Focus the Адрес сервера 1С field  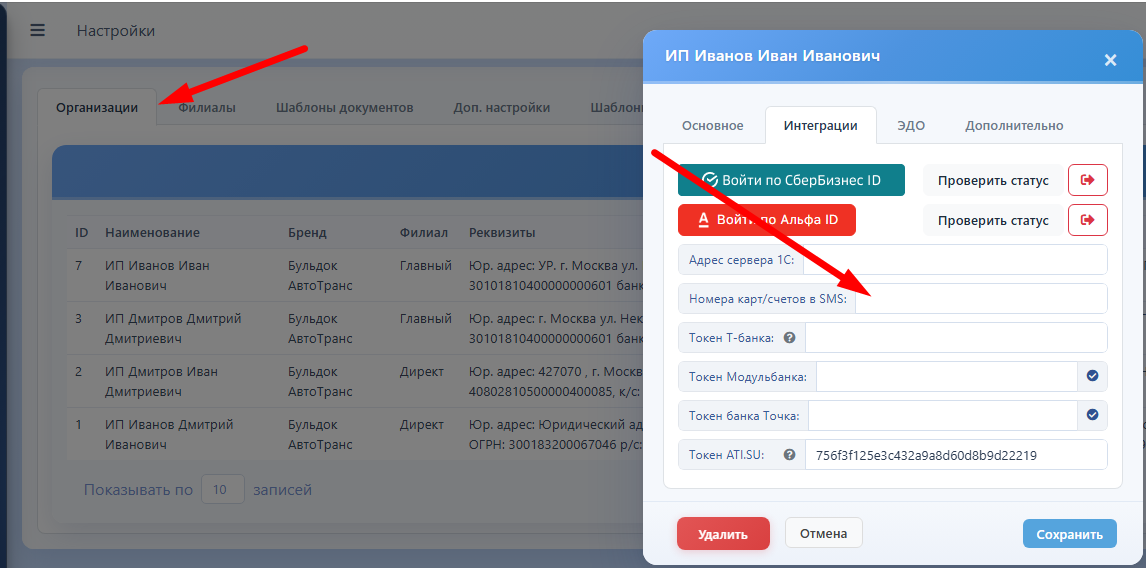click(x=955, y=260)
